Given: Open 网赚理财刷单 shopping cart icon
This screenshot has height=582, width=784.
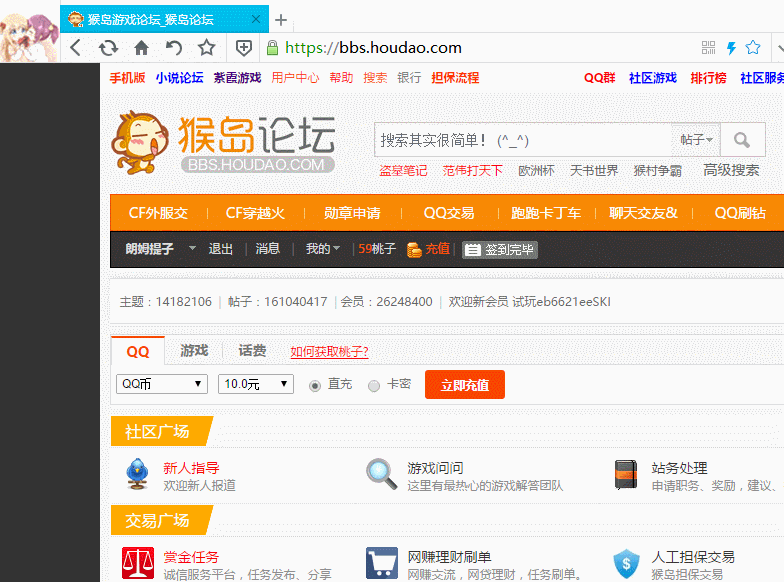Looking at the screenshot, I should click(382, 563).
